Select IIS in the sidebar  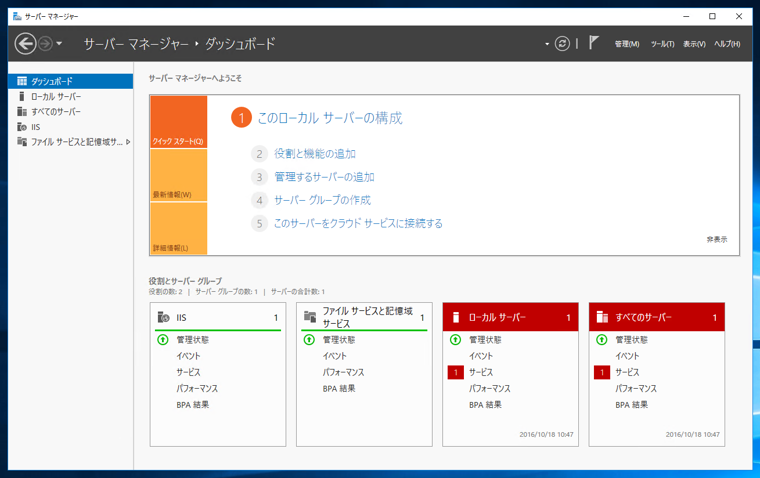[70, 127]
